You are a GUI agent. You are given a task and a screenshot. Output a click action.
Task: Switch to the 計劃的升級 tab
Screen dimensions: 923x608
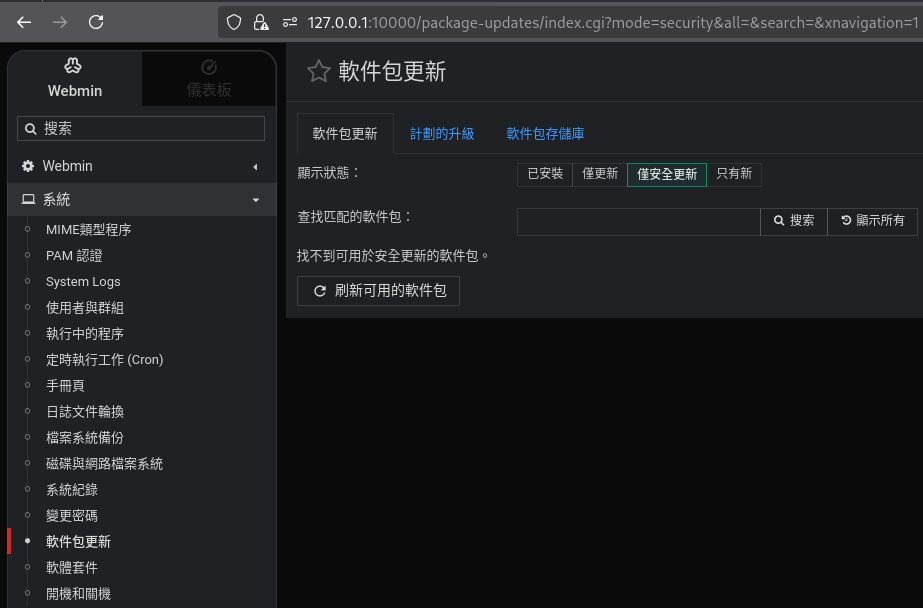click(x=442, y=134)
